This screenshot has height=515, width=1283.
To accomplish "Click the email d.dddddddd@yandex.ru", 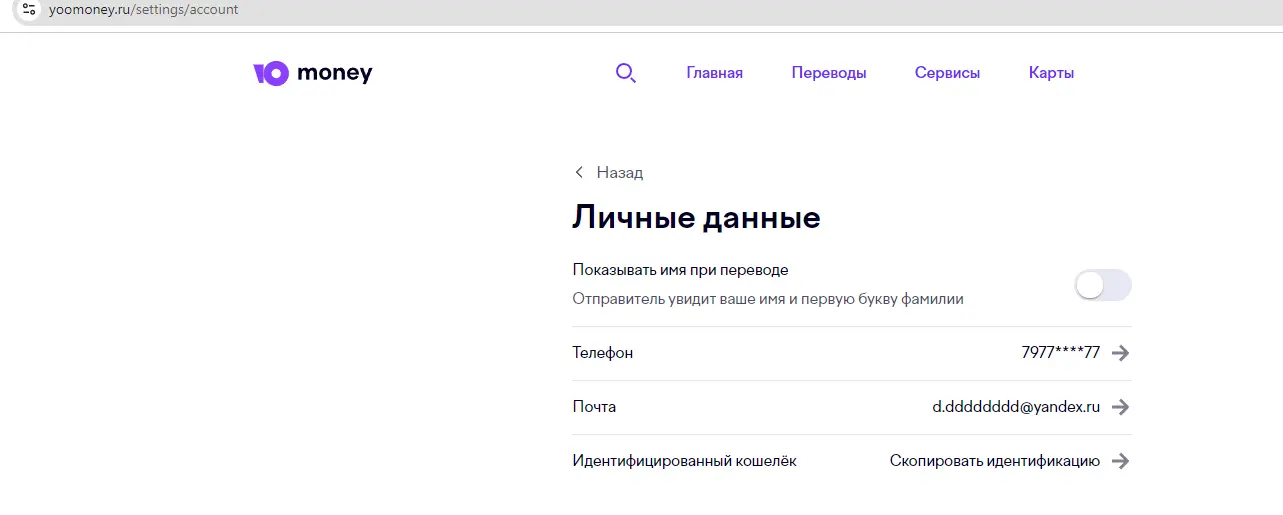I will coord(1016,407).
